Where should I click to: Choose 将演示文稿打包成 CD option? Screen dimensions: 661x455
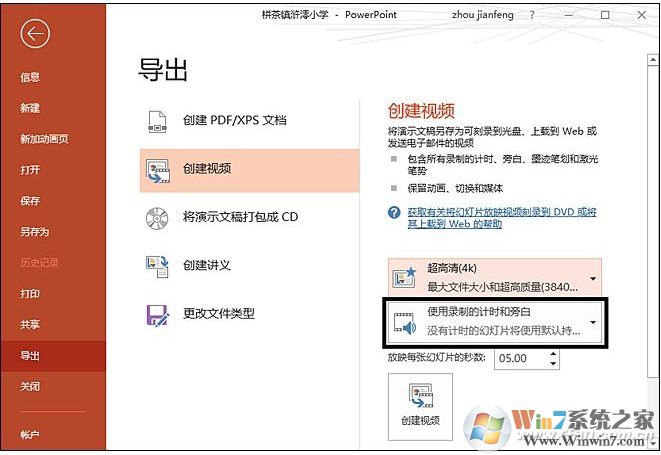pos(250,218)
